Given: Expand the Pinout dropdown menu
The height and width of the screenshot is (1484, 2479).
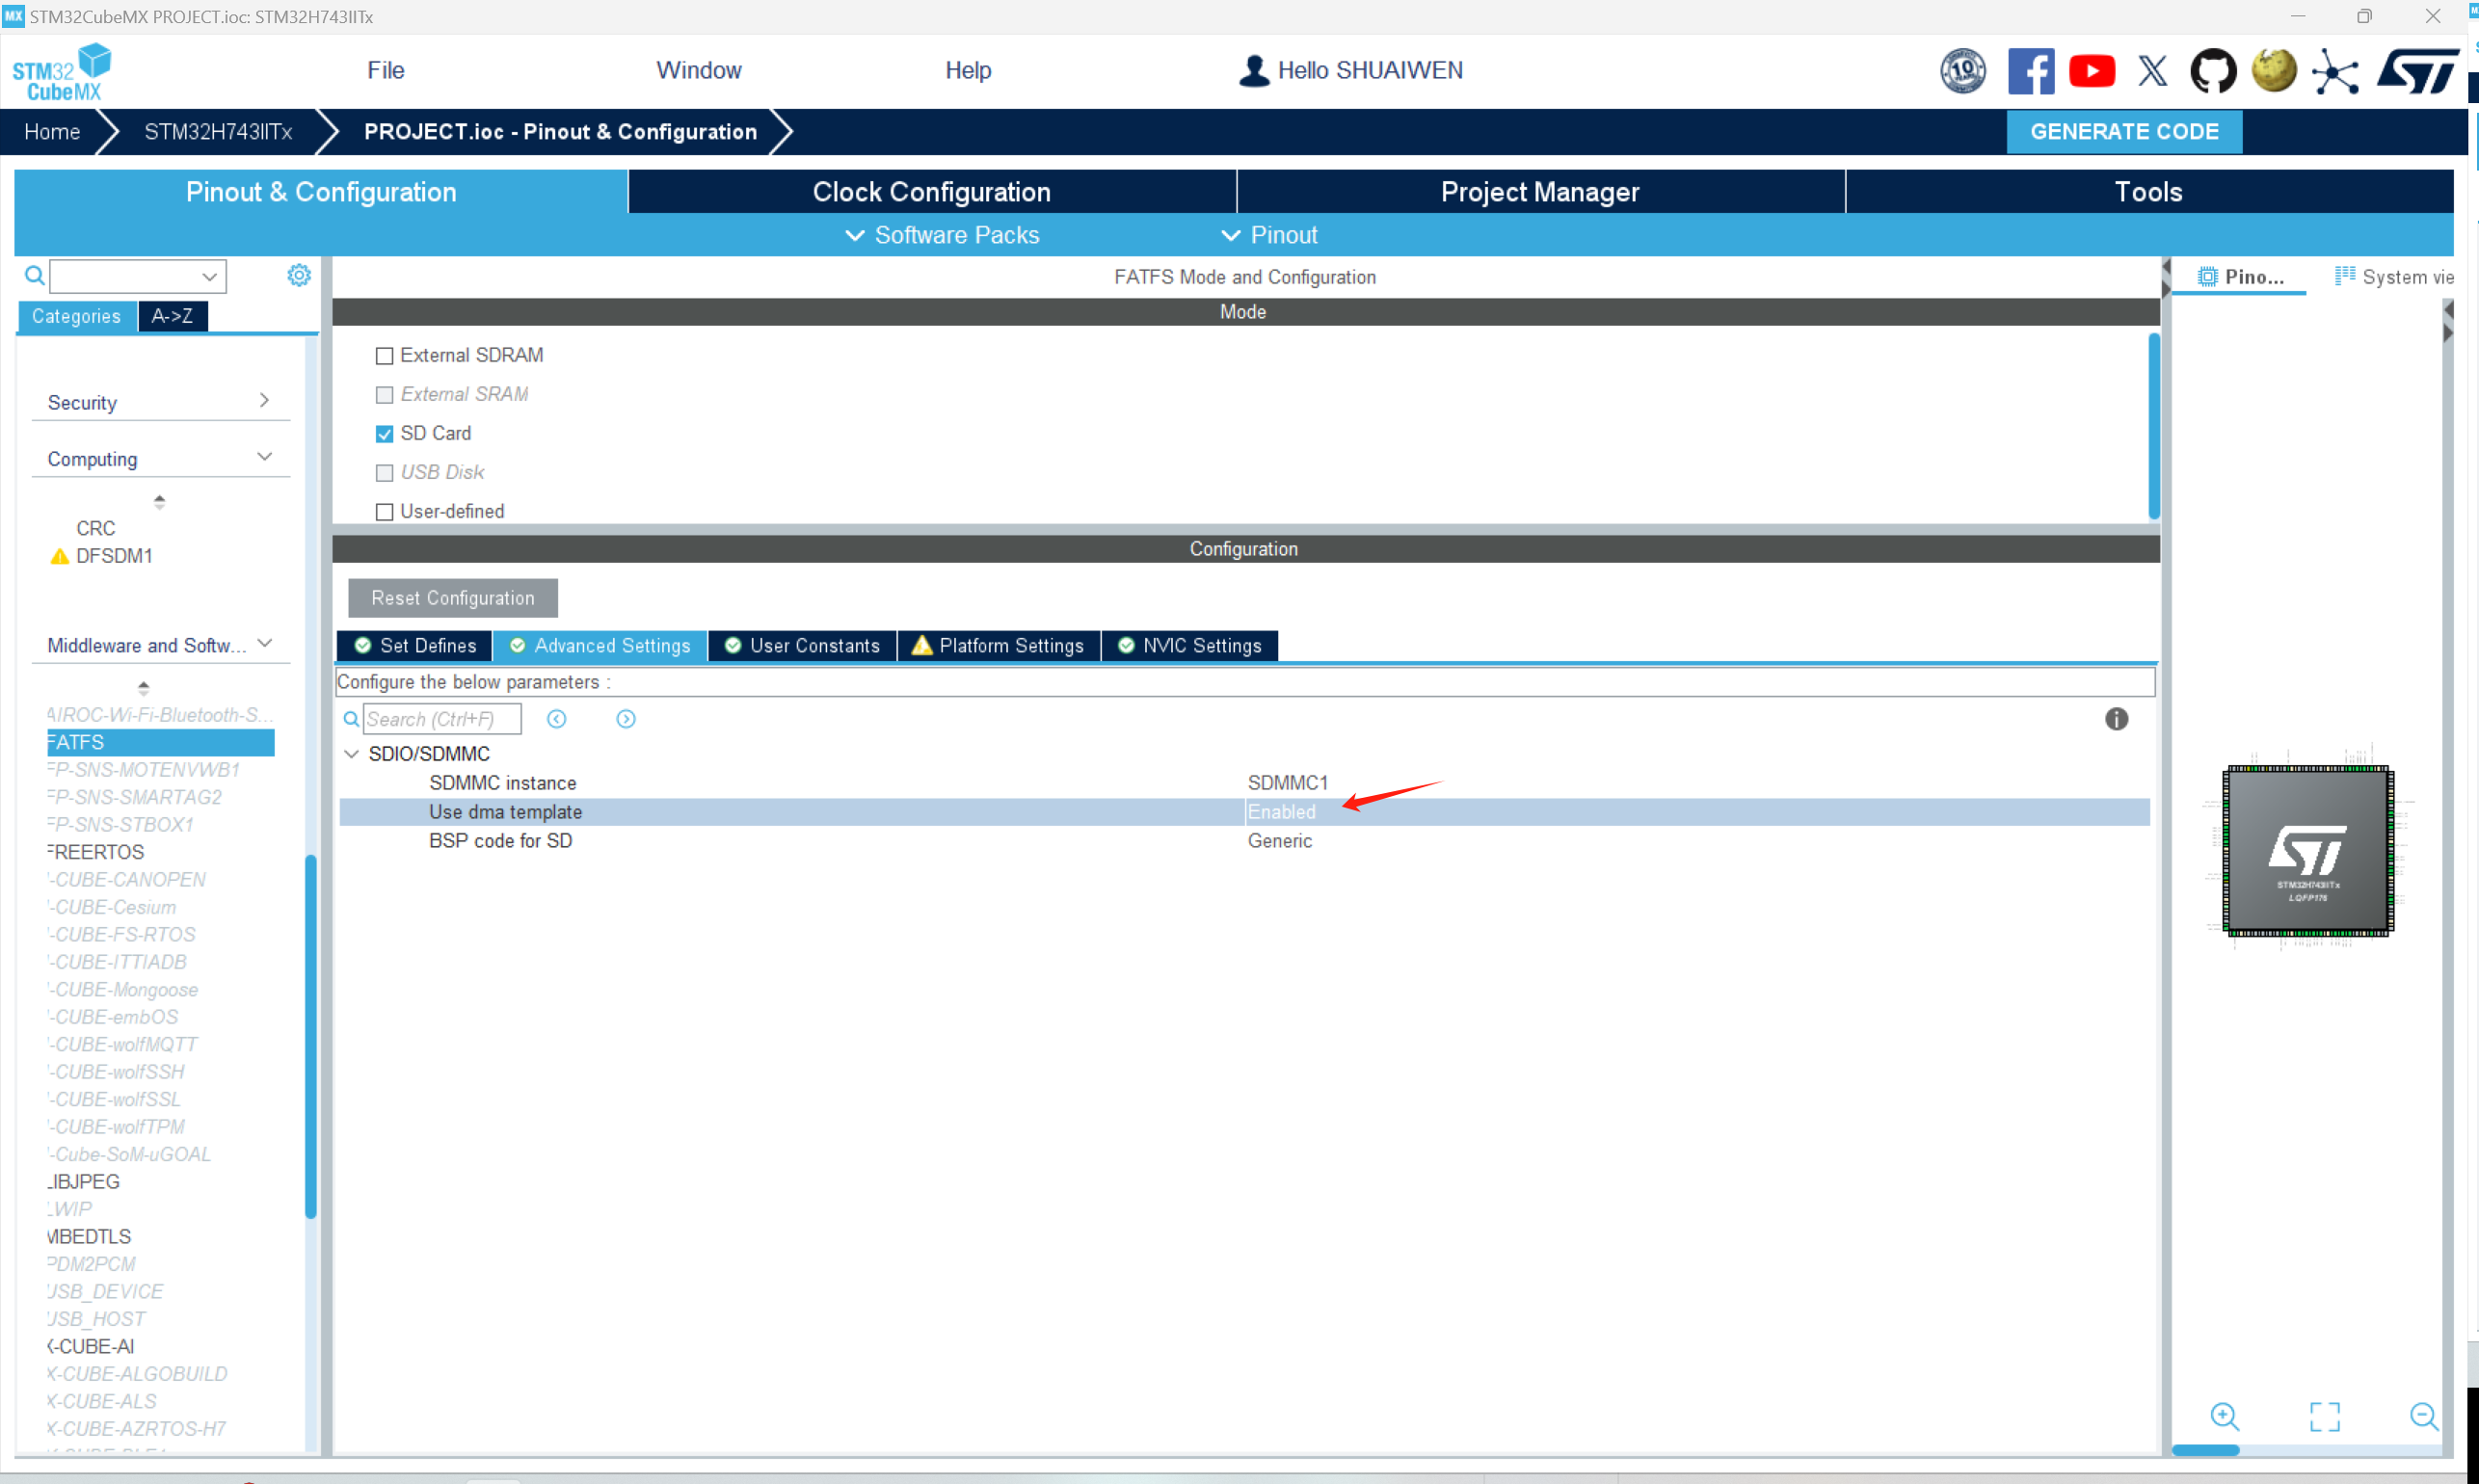Looking at the screenshot, I should coord(1269,235).
